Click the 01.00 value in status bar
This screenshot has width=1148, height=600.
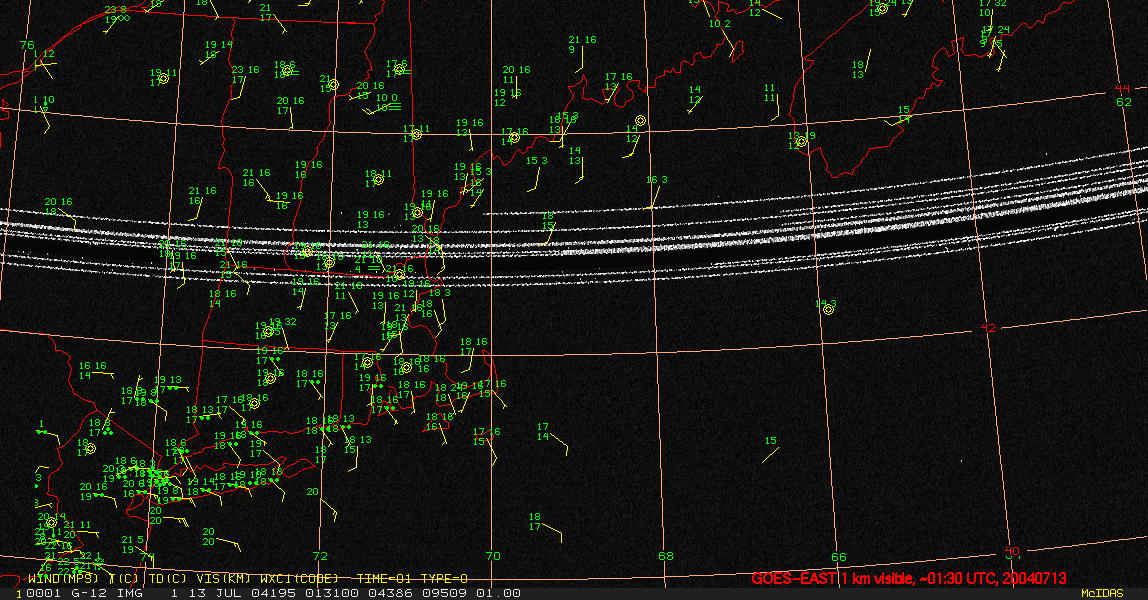point(499,593)
